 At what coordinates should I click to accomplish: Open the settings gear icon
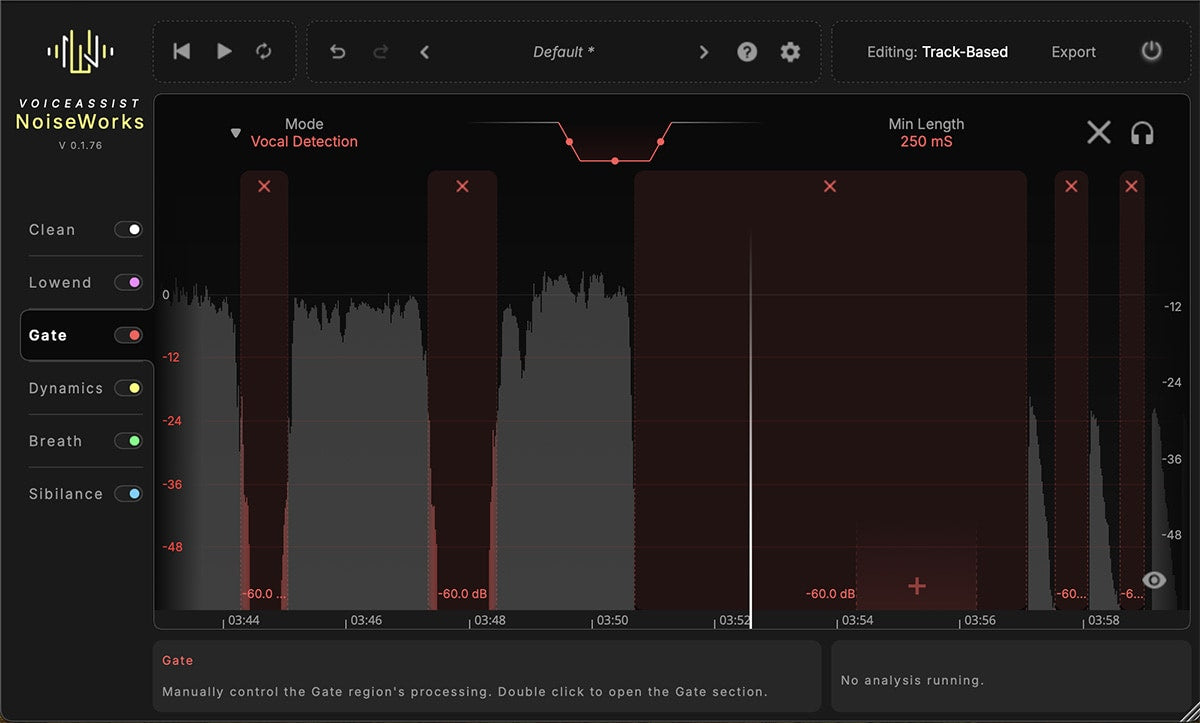click(x=790, y=52)
